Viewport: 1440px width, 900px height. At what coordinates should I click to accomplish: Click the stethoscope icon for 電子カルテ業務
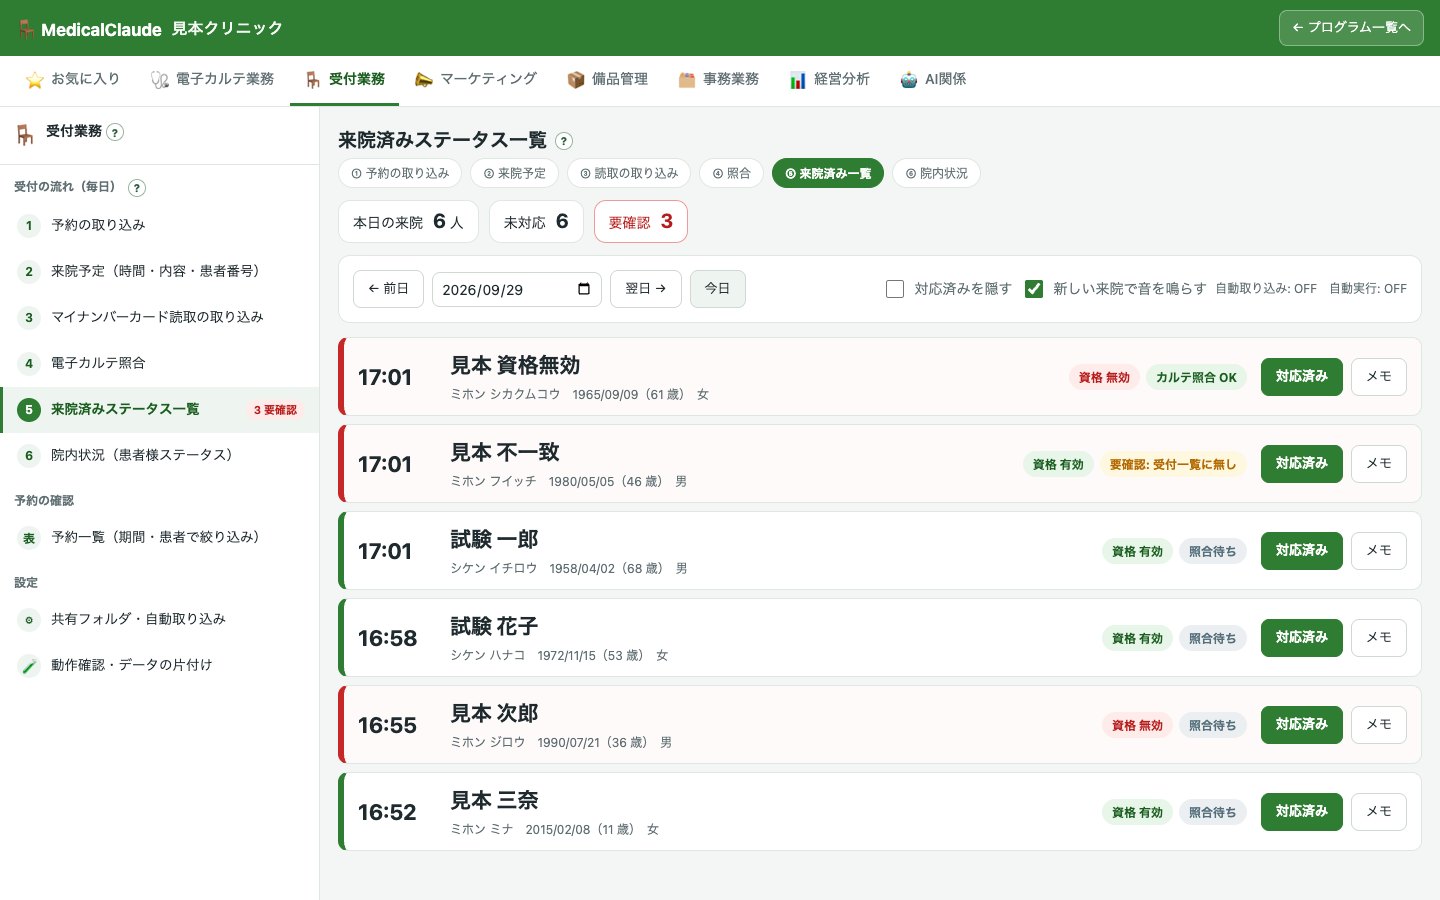(159, 80)
